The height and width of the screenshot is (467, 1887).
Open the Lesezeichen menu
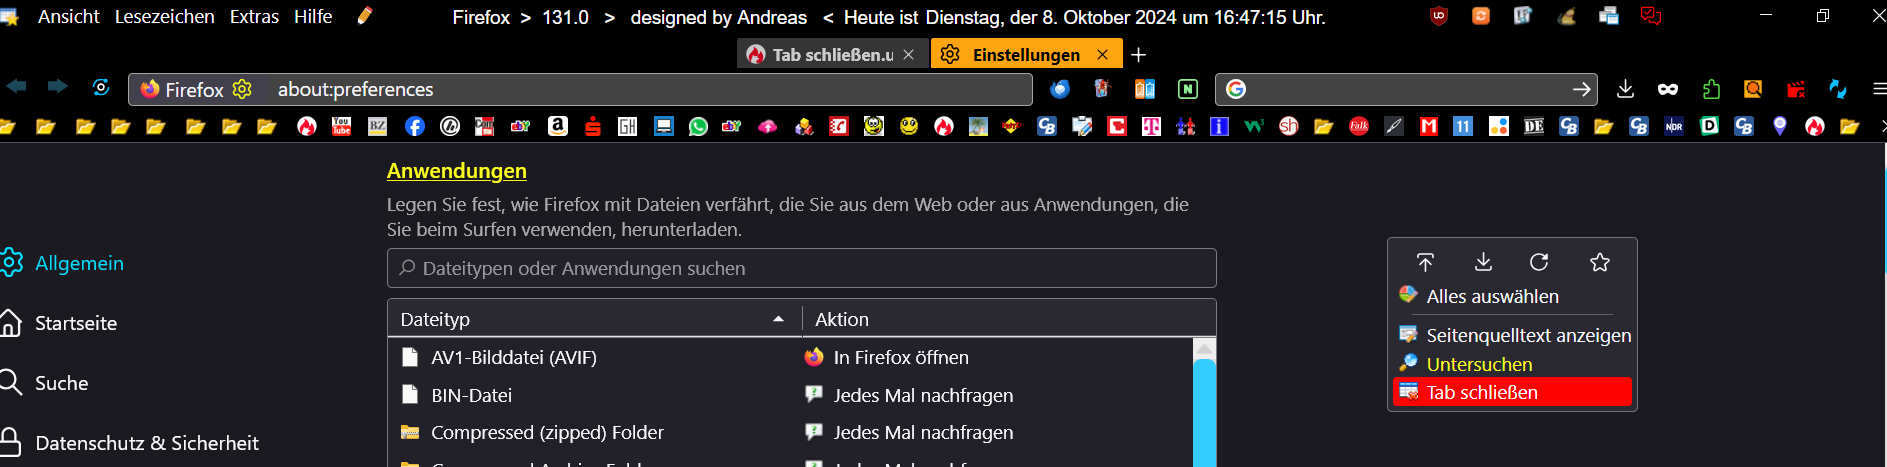pos(164,17)
